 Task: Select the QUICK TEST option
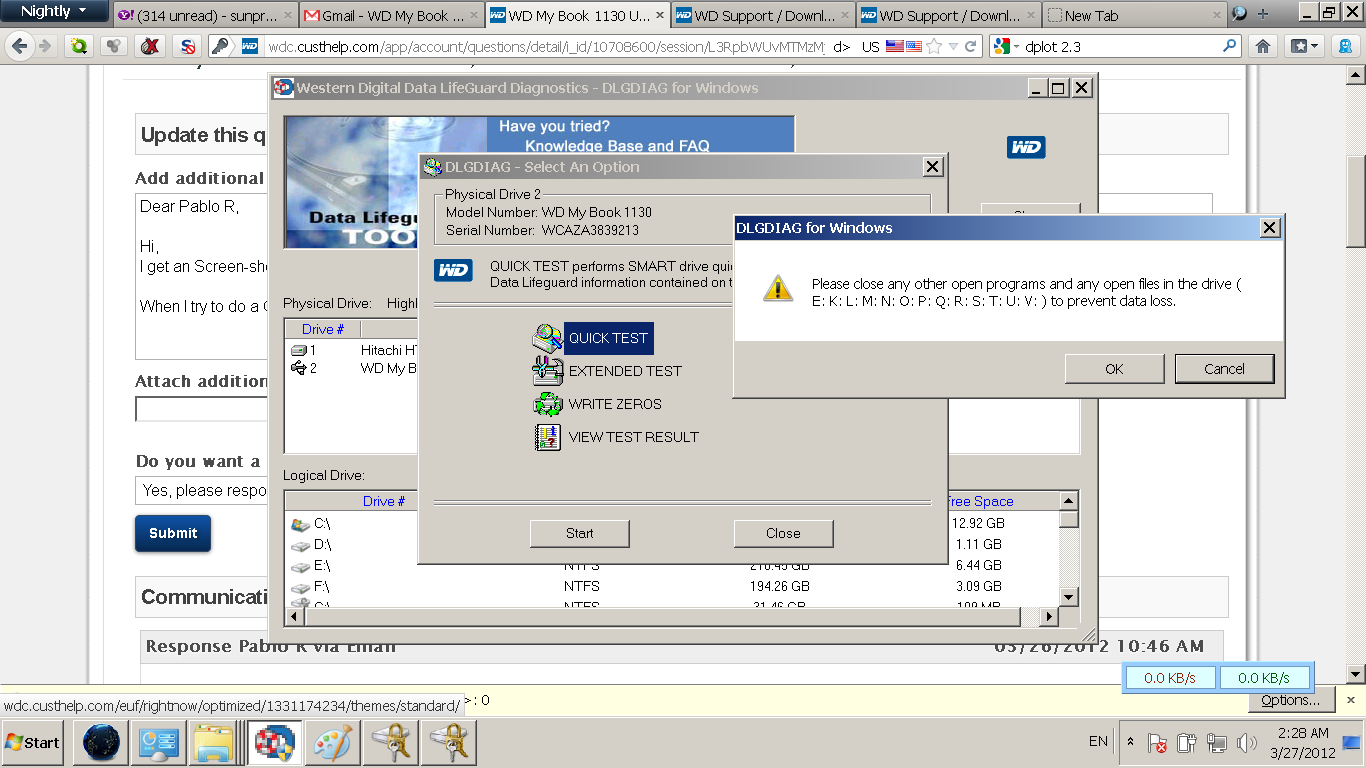point(608,338)
